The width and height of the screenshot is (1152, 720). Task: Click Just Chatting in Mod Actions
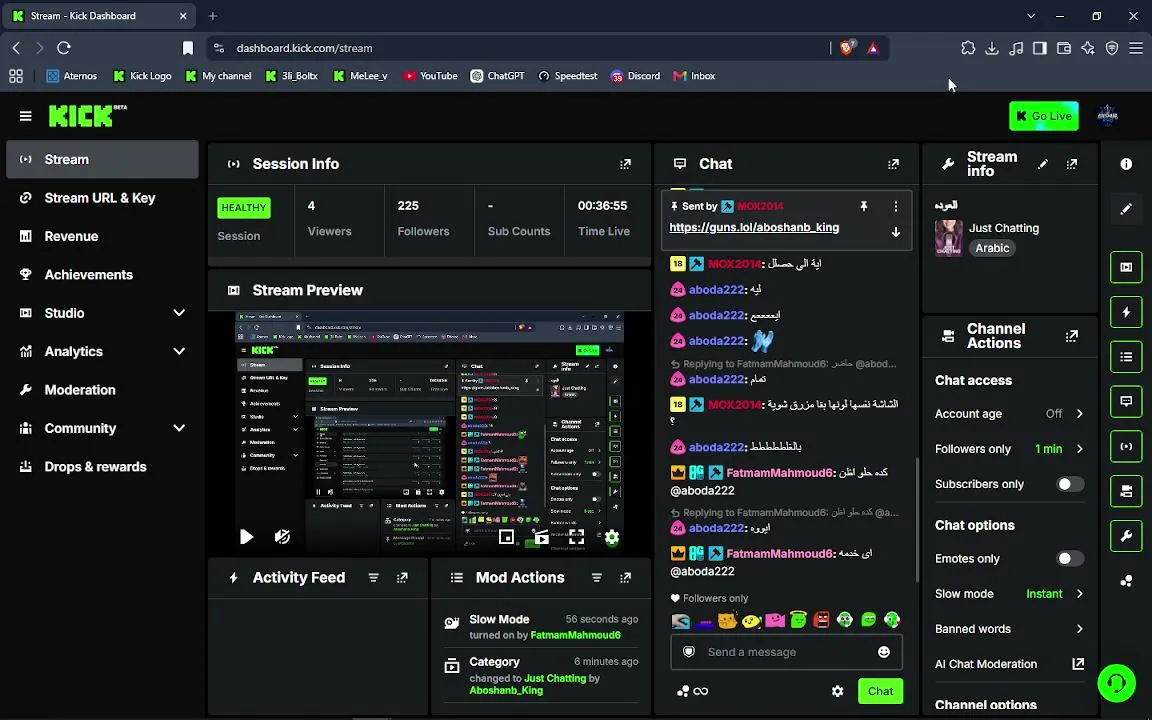pos(555,678)
